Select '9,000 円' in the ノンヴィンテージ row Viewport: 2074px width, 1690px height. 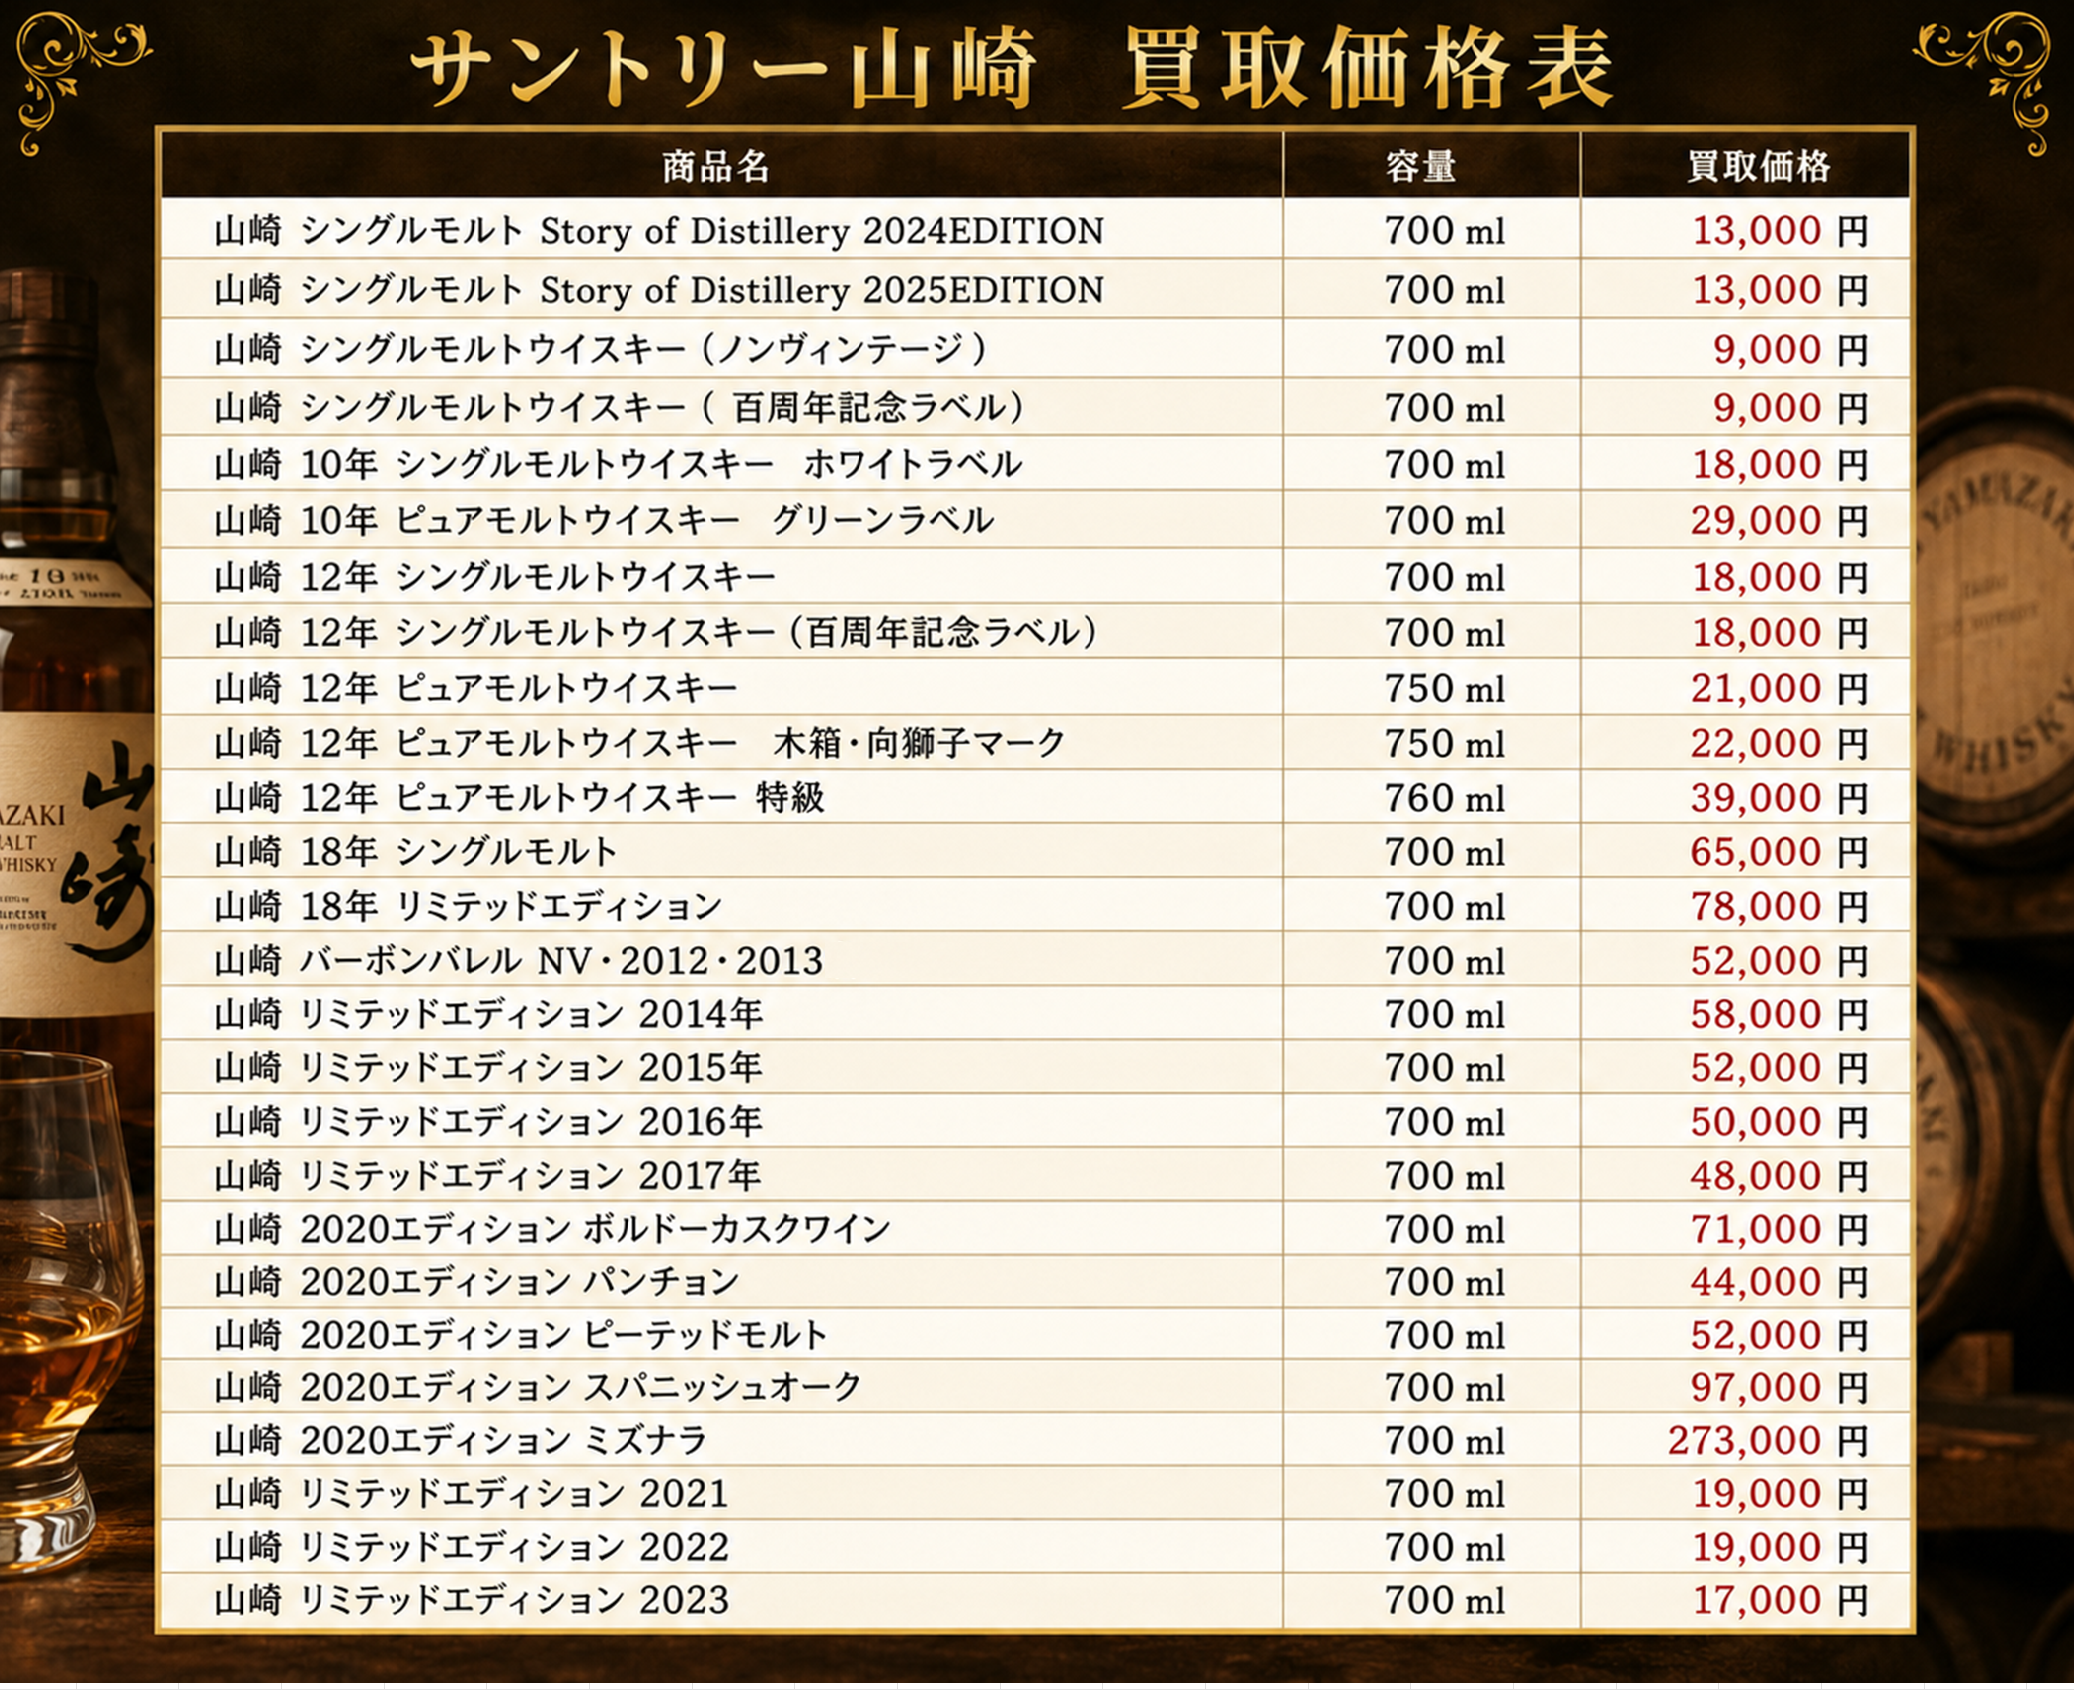pos(1791,350)
